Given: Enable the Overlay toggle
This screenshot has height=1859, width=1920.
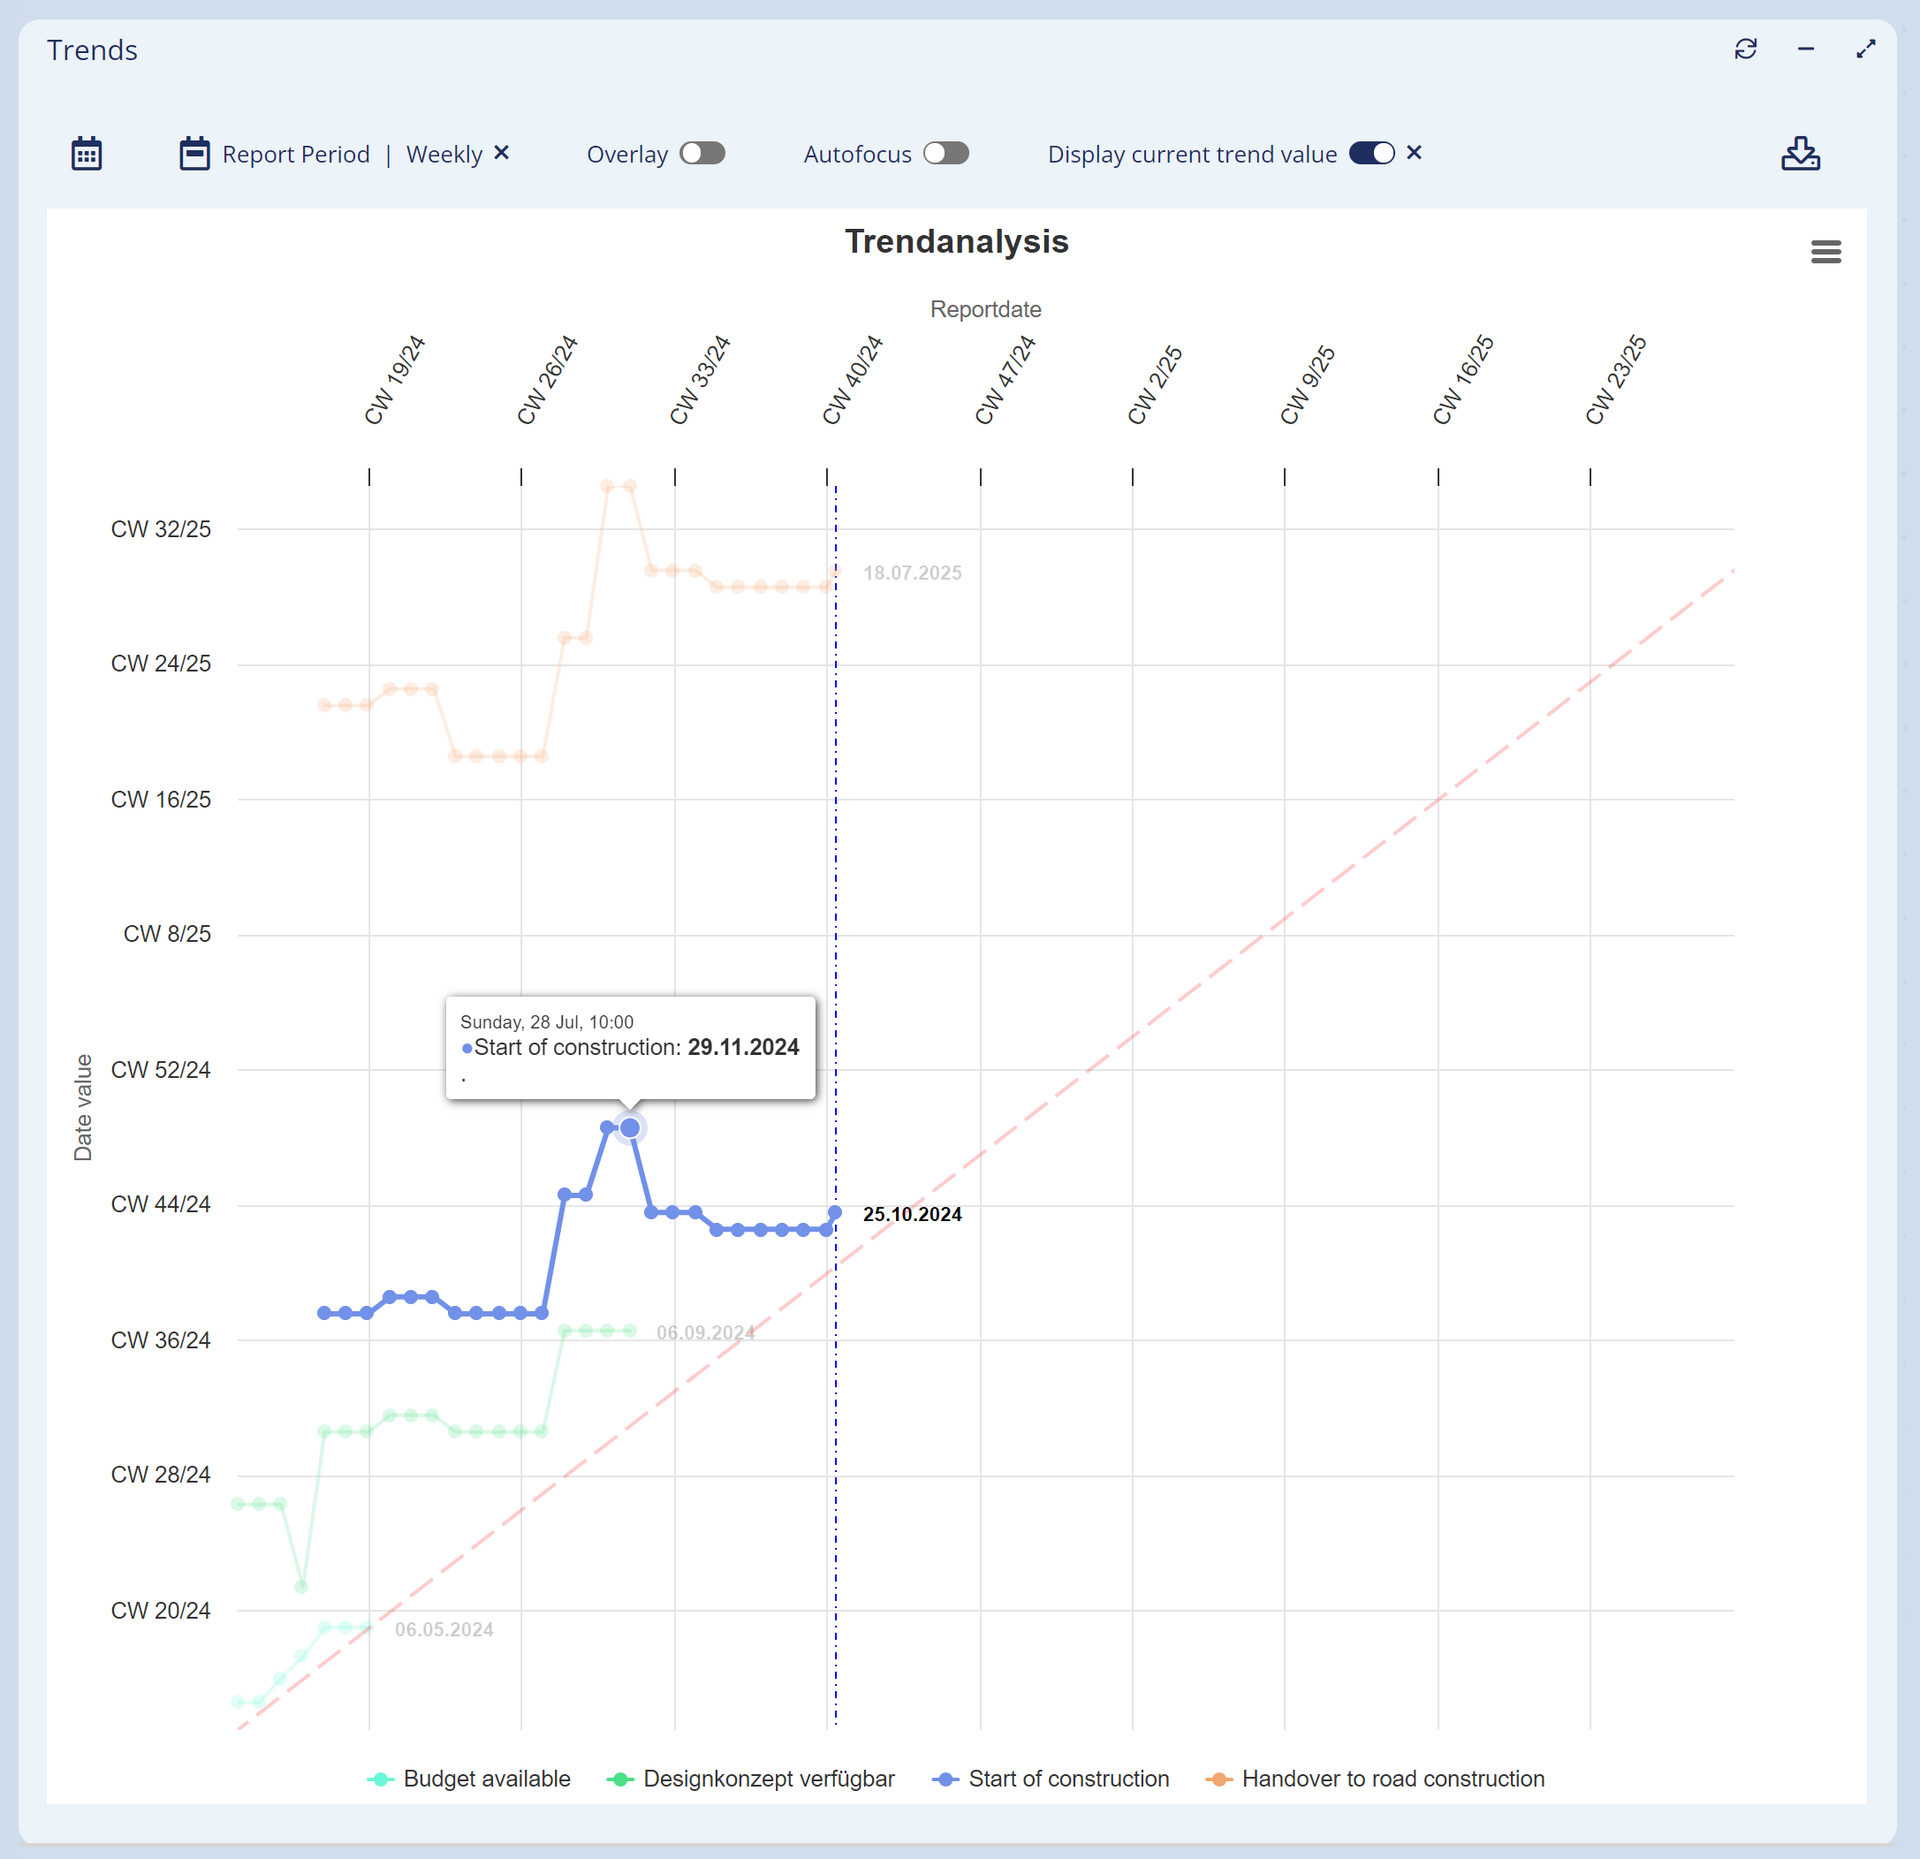Looking at the screenshot, I should pos(702,153).
